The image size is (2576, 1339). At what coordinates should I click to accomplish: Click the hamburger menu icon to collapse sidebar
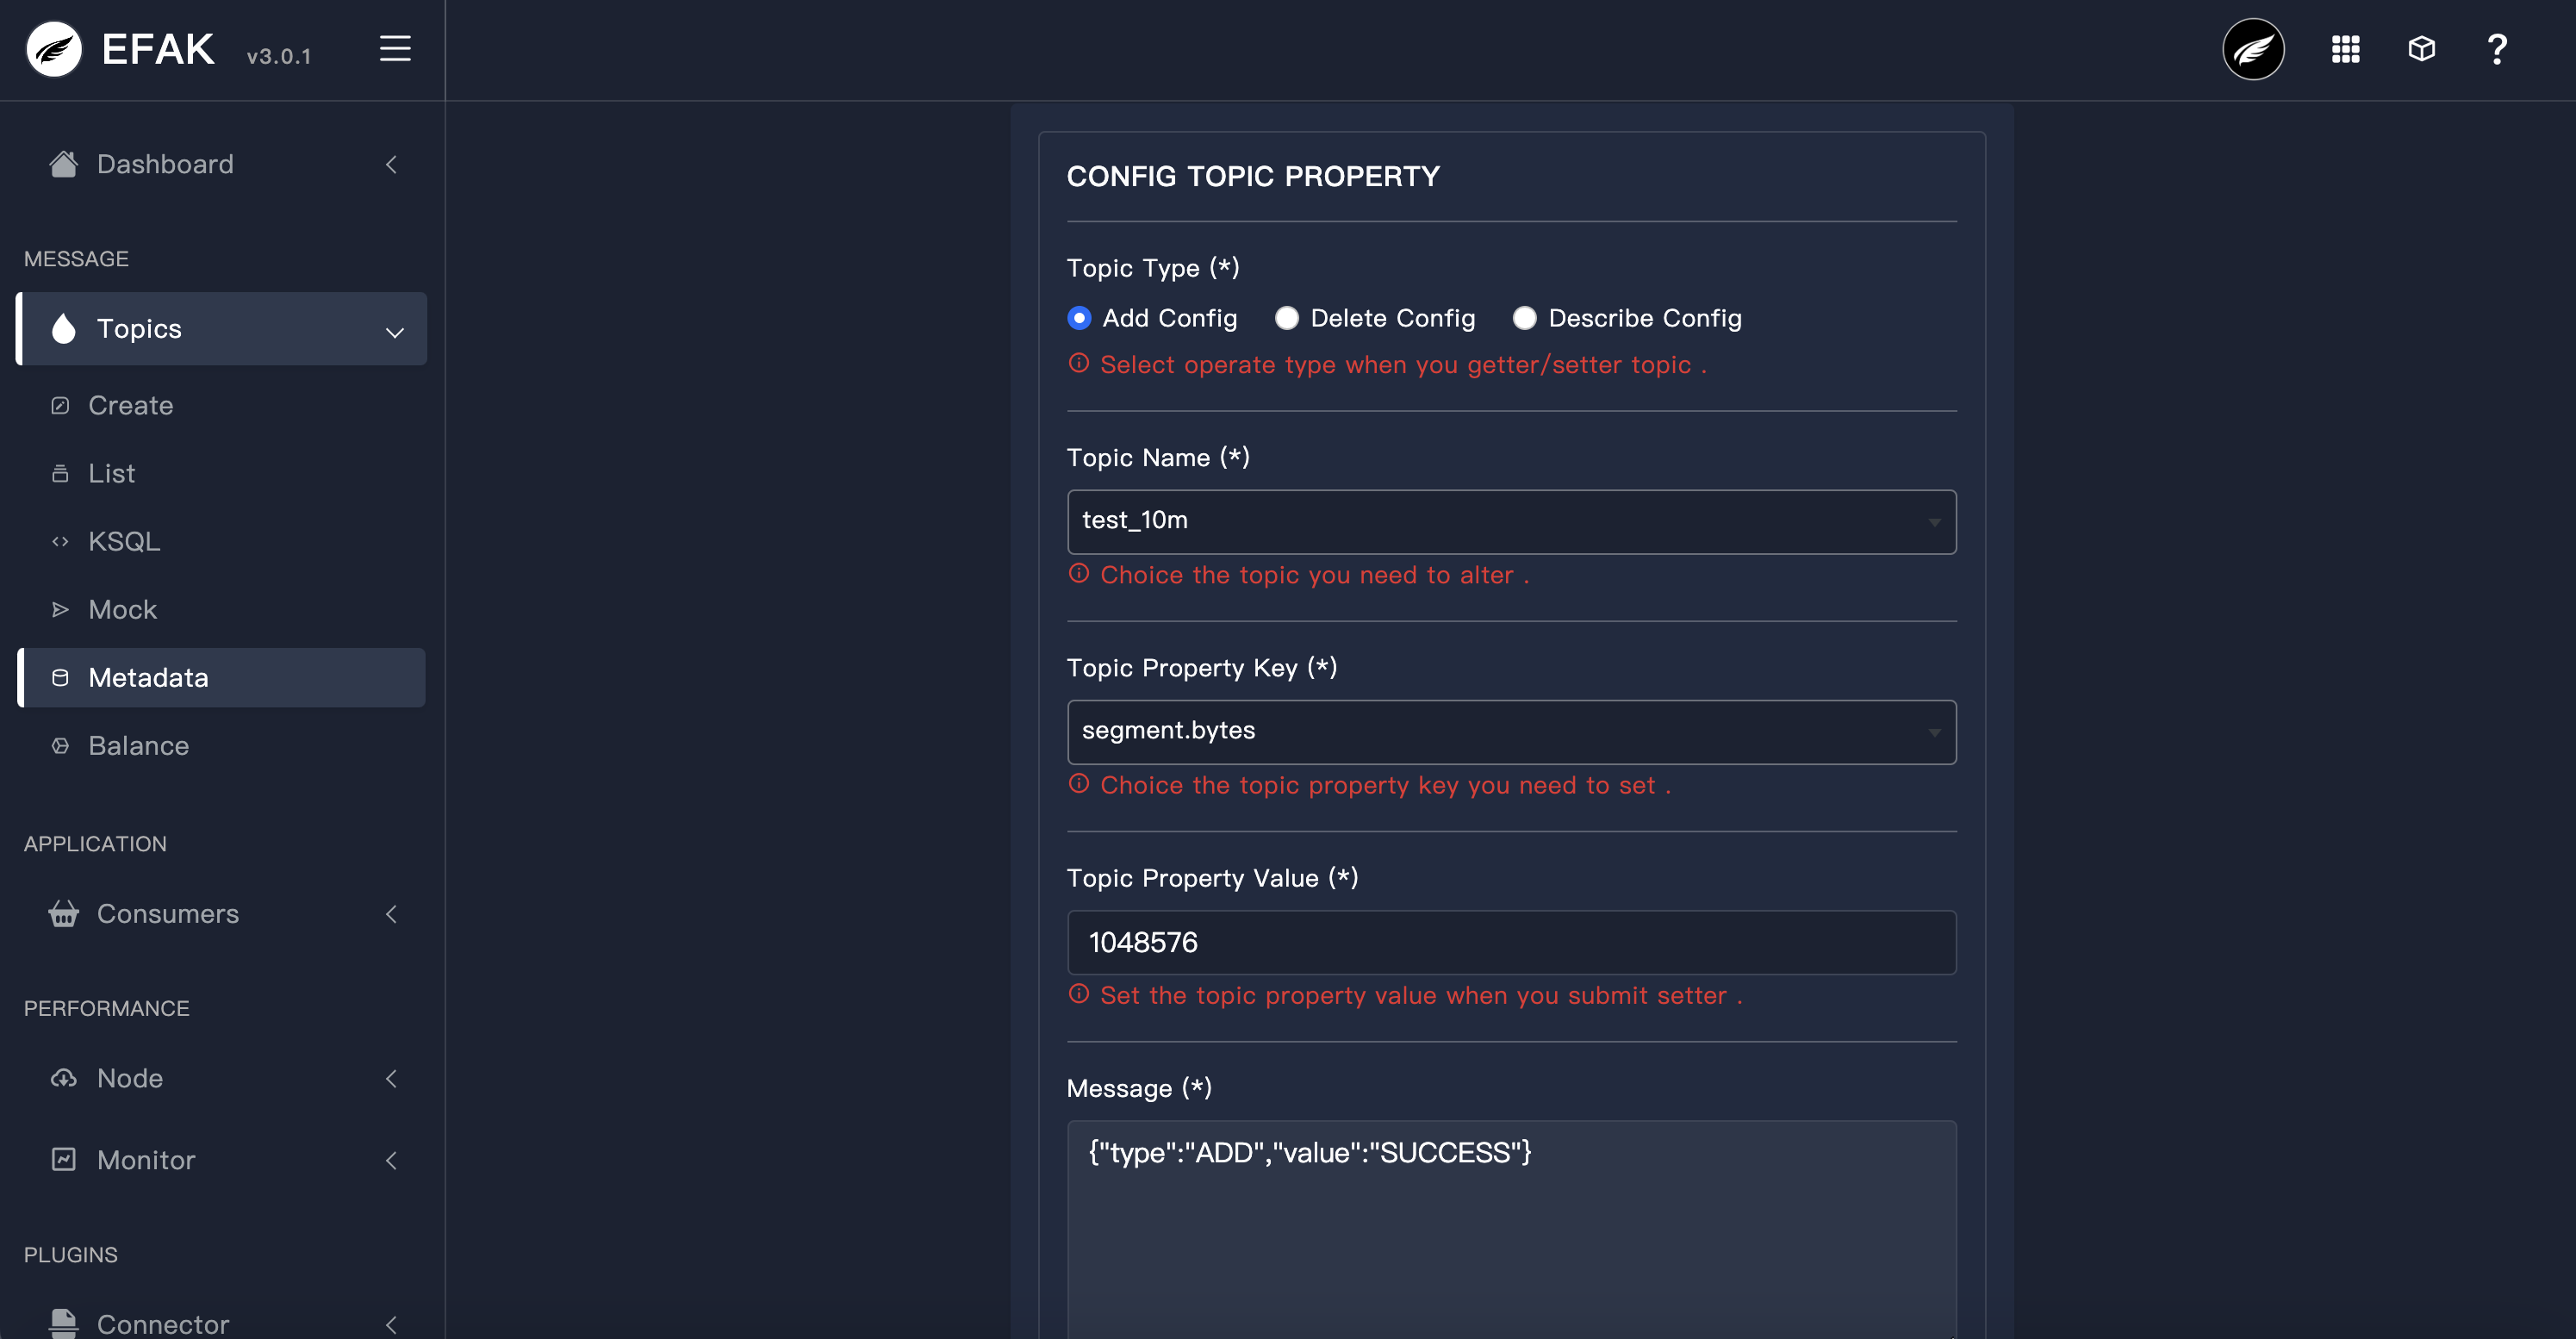[395, 49]
